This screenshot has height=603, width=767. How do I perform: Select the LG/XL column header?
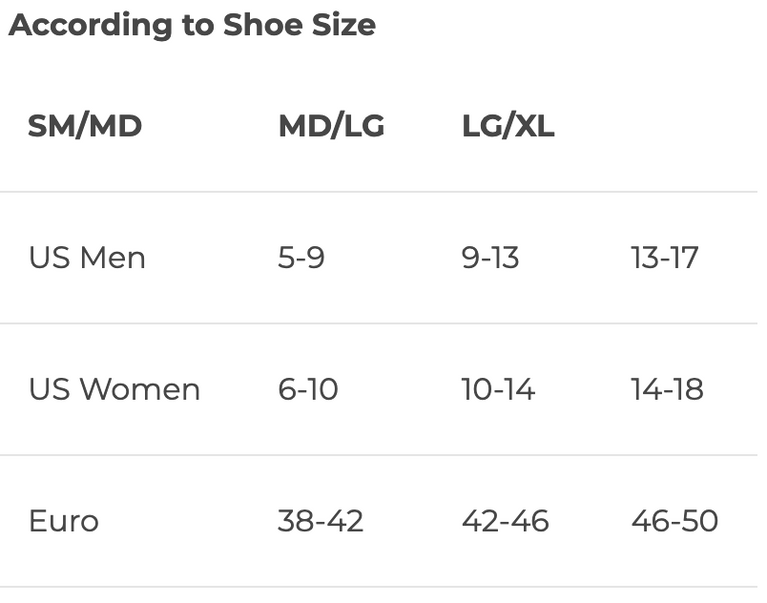click(508, 126)
